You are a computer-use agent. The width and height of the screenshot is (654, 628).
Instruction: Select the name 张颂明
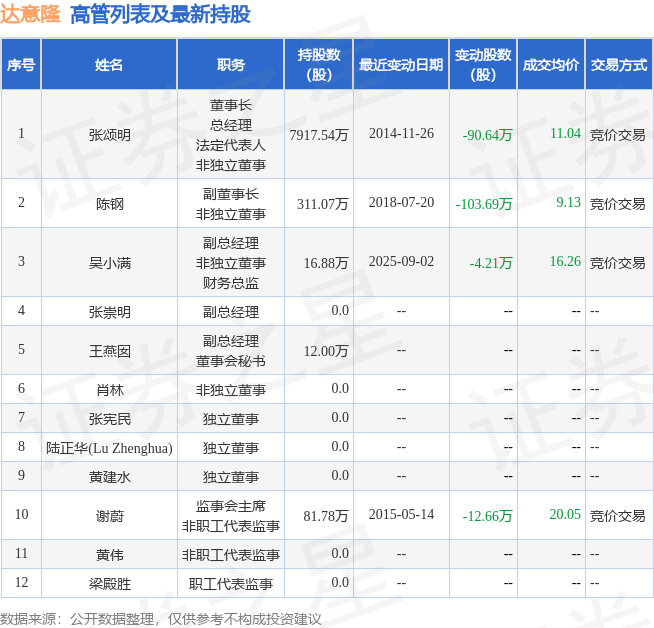tap(110, 135)
